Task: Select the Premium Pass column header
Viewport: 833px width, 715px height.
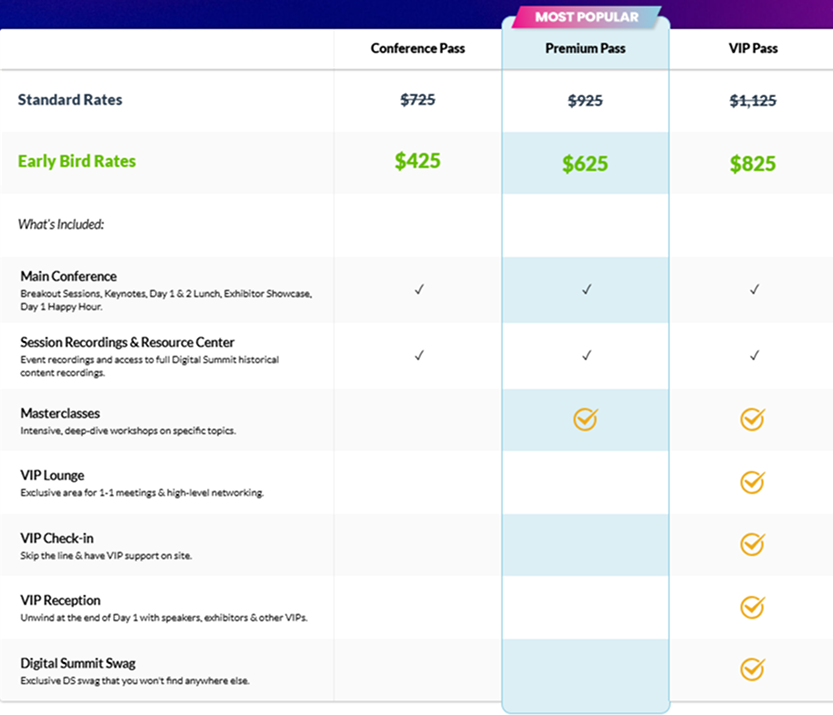Action: coord(585,49)
